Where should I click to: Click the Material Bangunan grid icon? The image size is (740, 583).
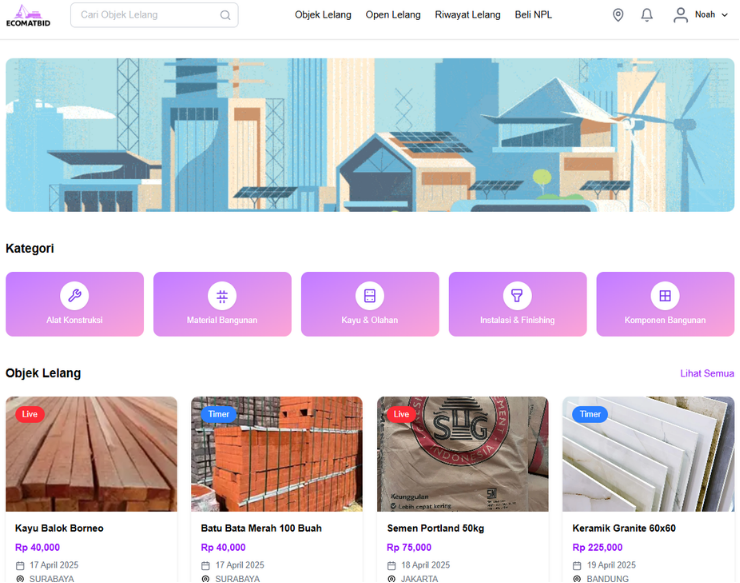(222, 296)
